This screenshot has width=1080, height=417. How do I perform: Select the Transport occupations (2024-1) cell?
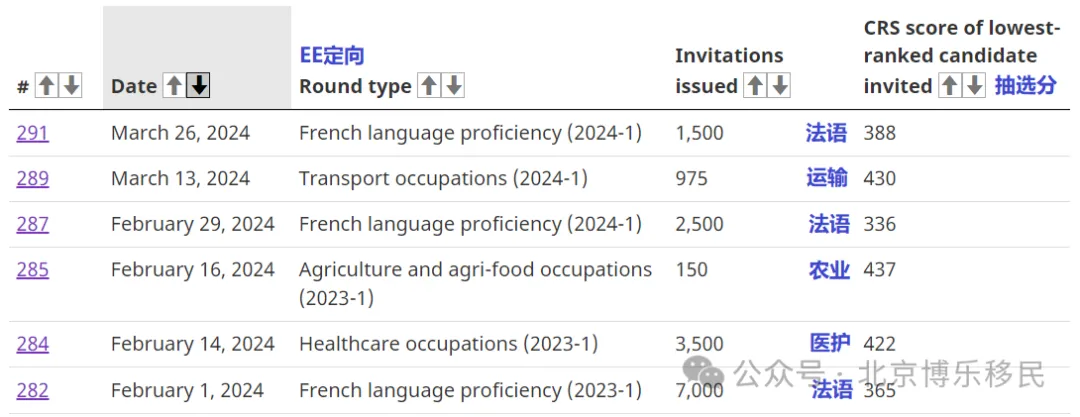pos(443,179)
